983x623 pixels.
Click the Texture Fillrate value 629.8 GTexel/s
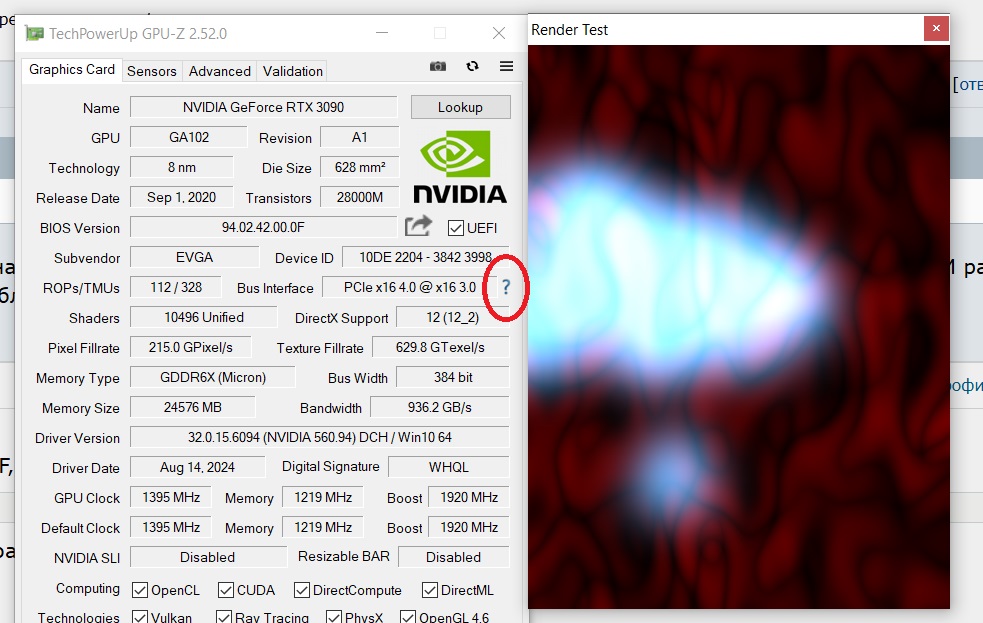tap(441, 348)
